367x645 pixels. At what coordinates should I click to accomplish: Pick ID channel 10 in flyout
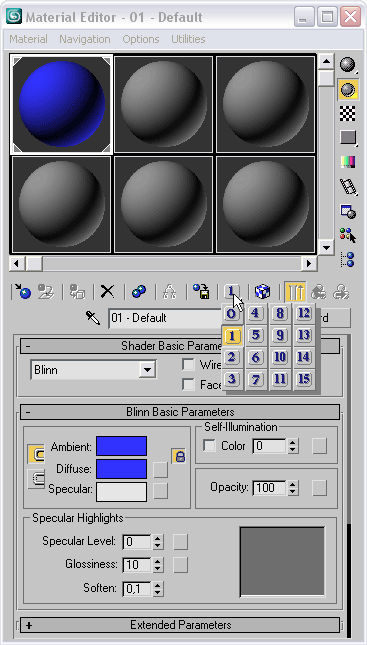tap(280, 357)
